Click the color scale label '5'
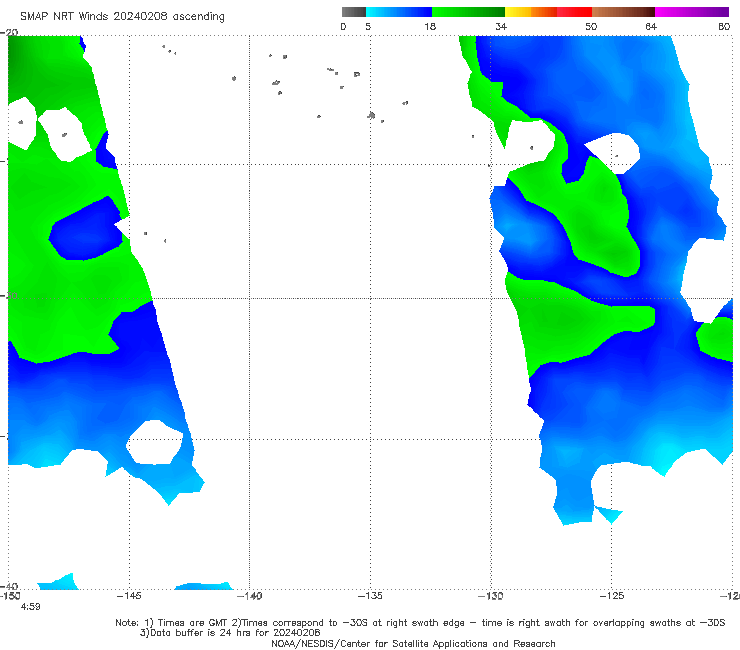The image size is (740, 650). point(368,26)
